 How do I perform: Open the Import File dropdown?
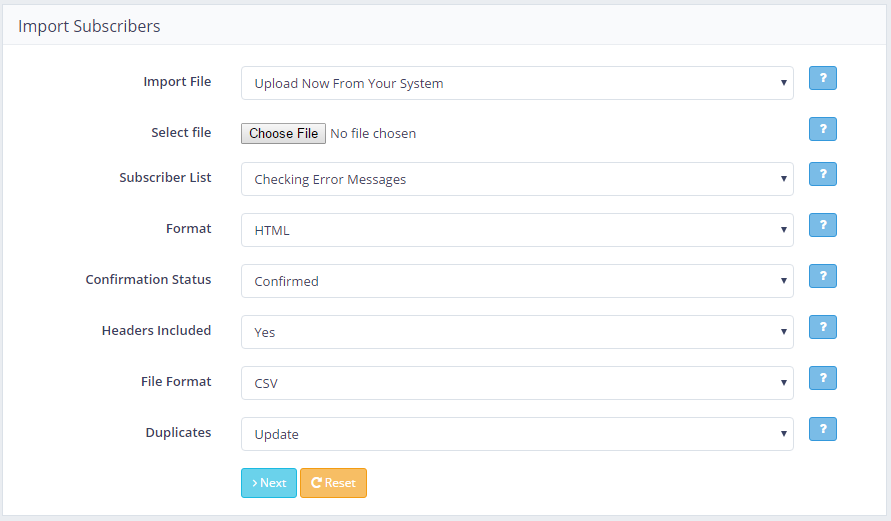pos(517,83)
